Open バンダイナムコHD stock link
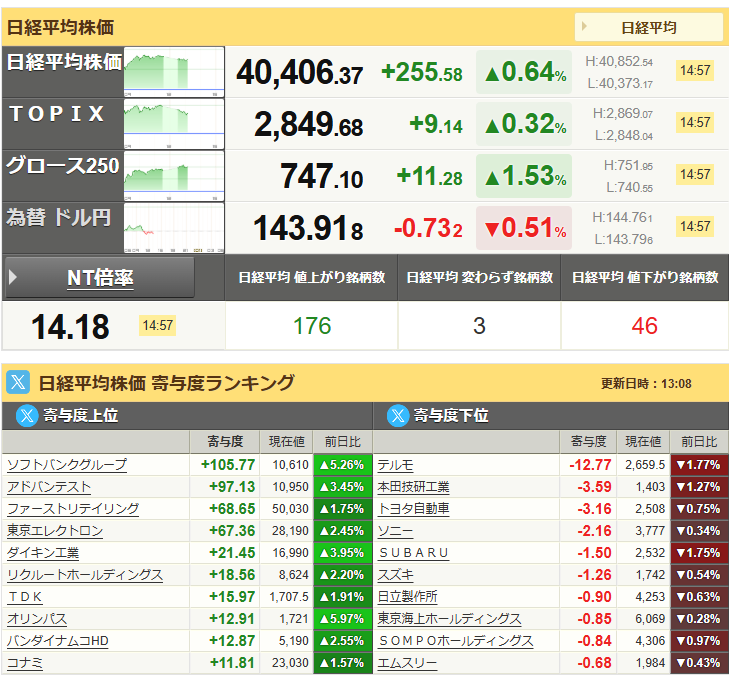733x678 pixels. [x=58, y=641]
